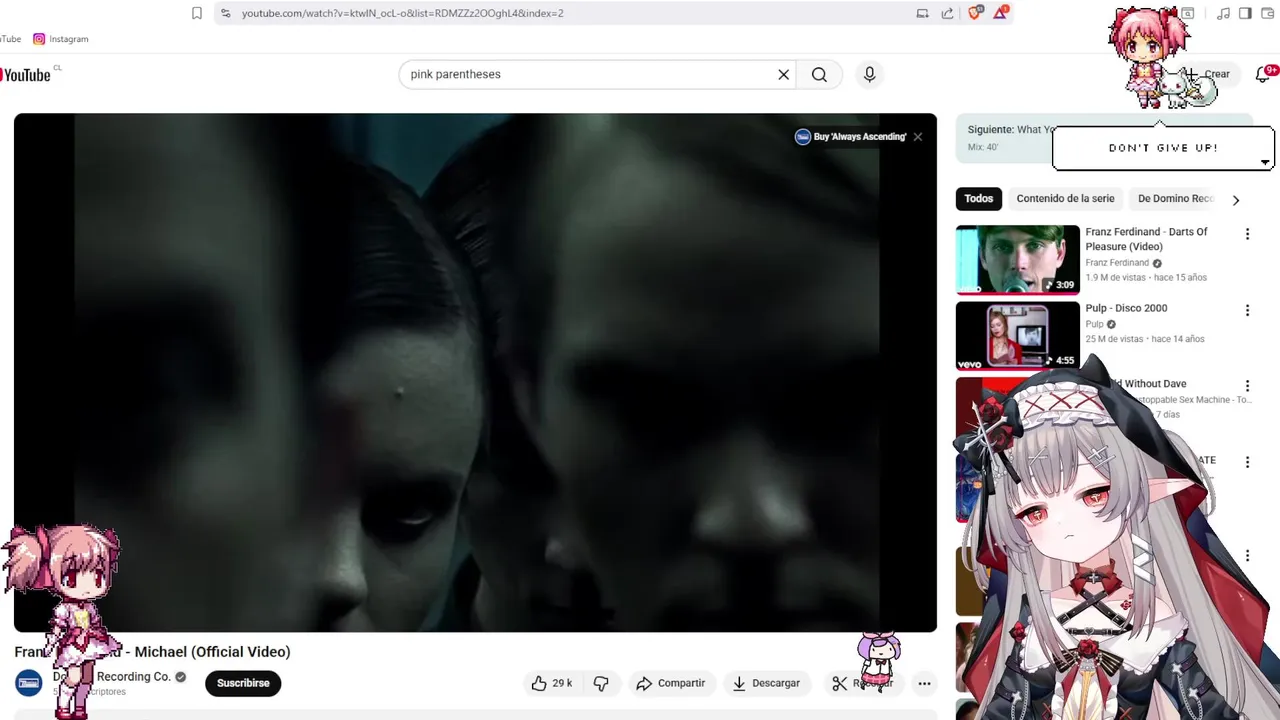
Task: Select 'Contenido de la serie' chip
Action: (1065, 198)
